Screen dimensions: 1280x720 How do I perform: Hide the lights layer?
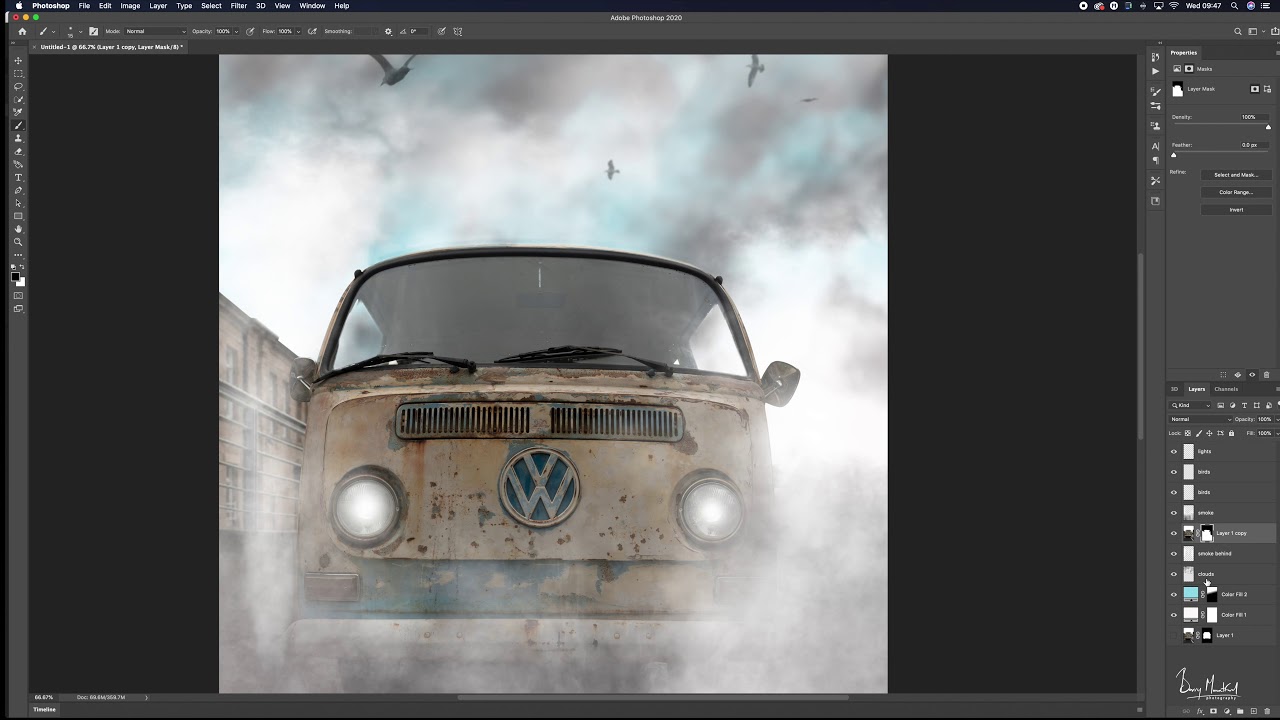click(1174, 451)
